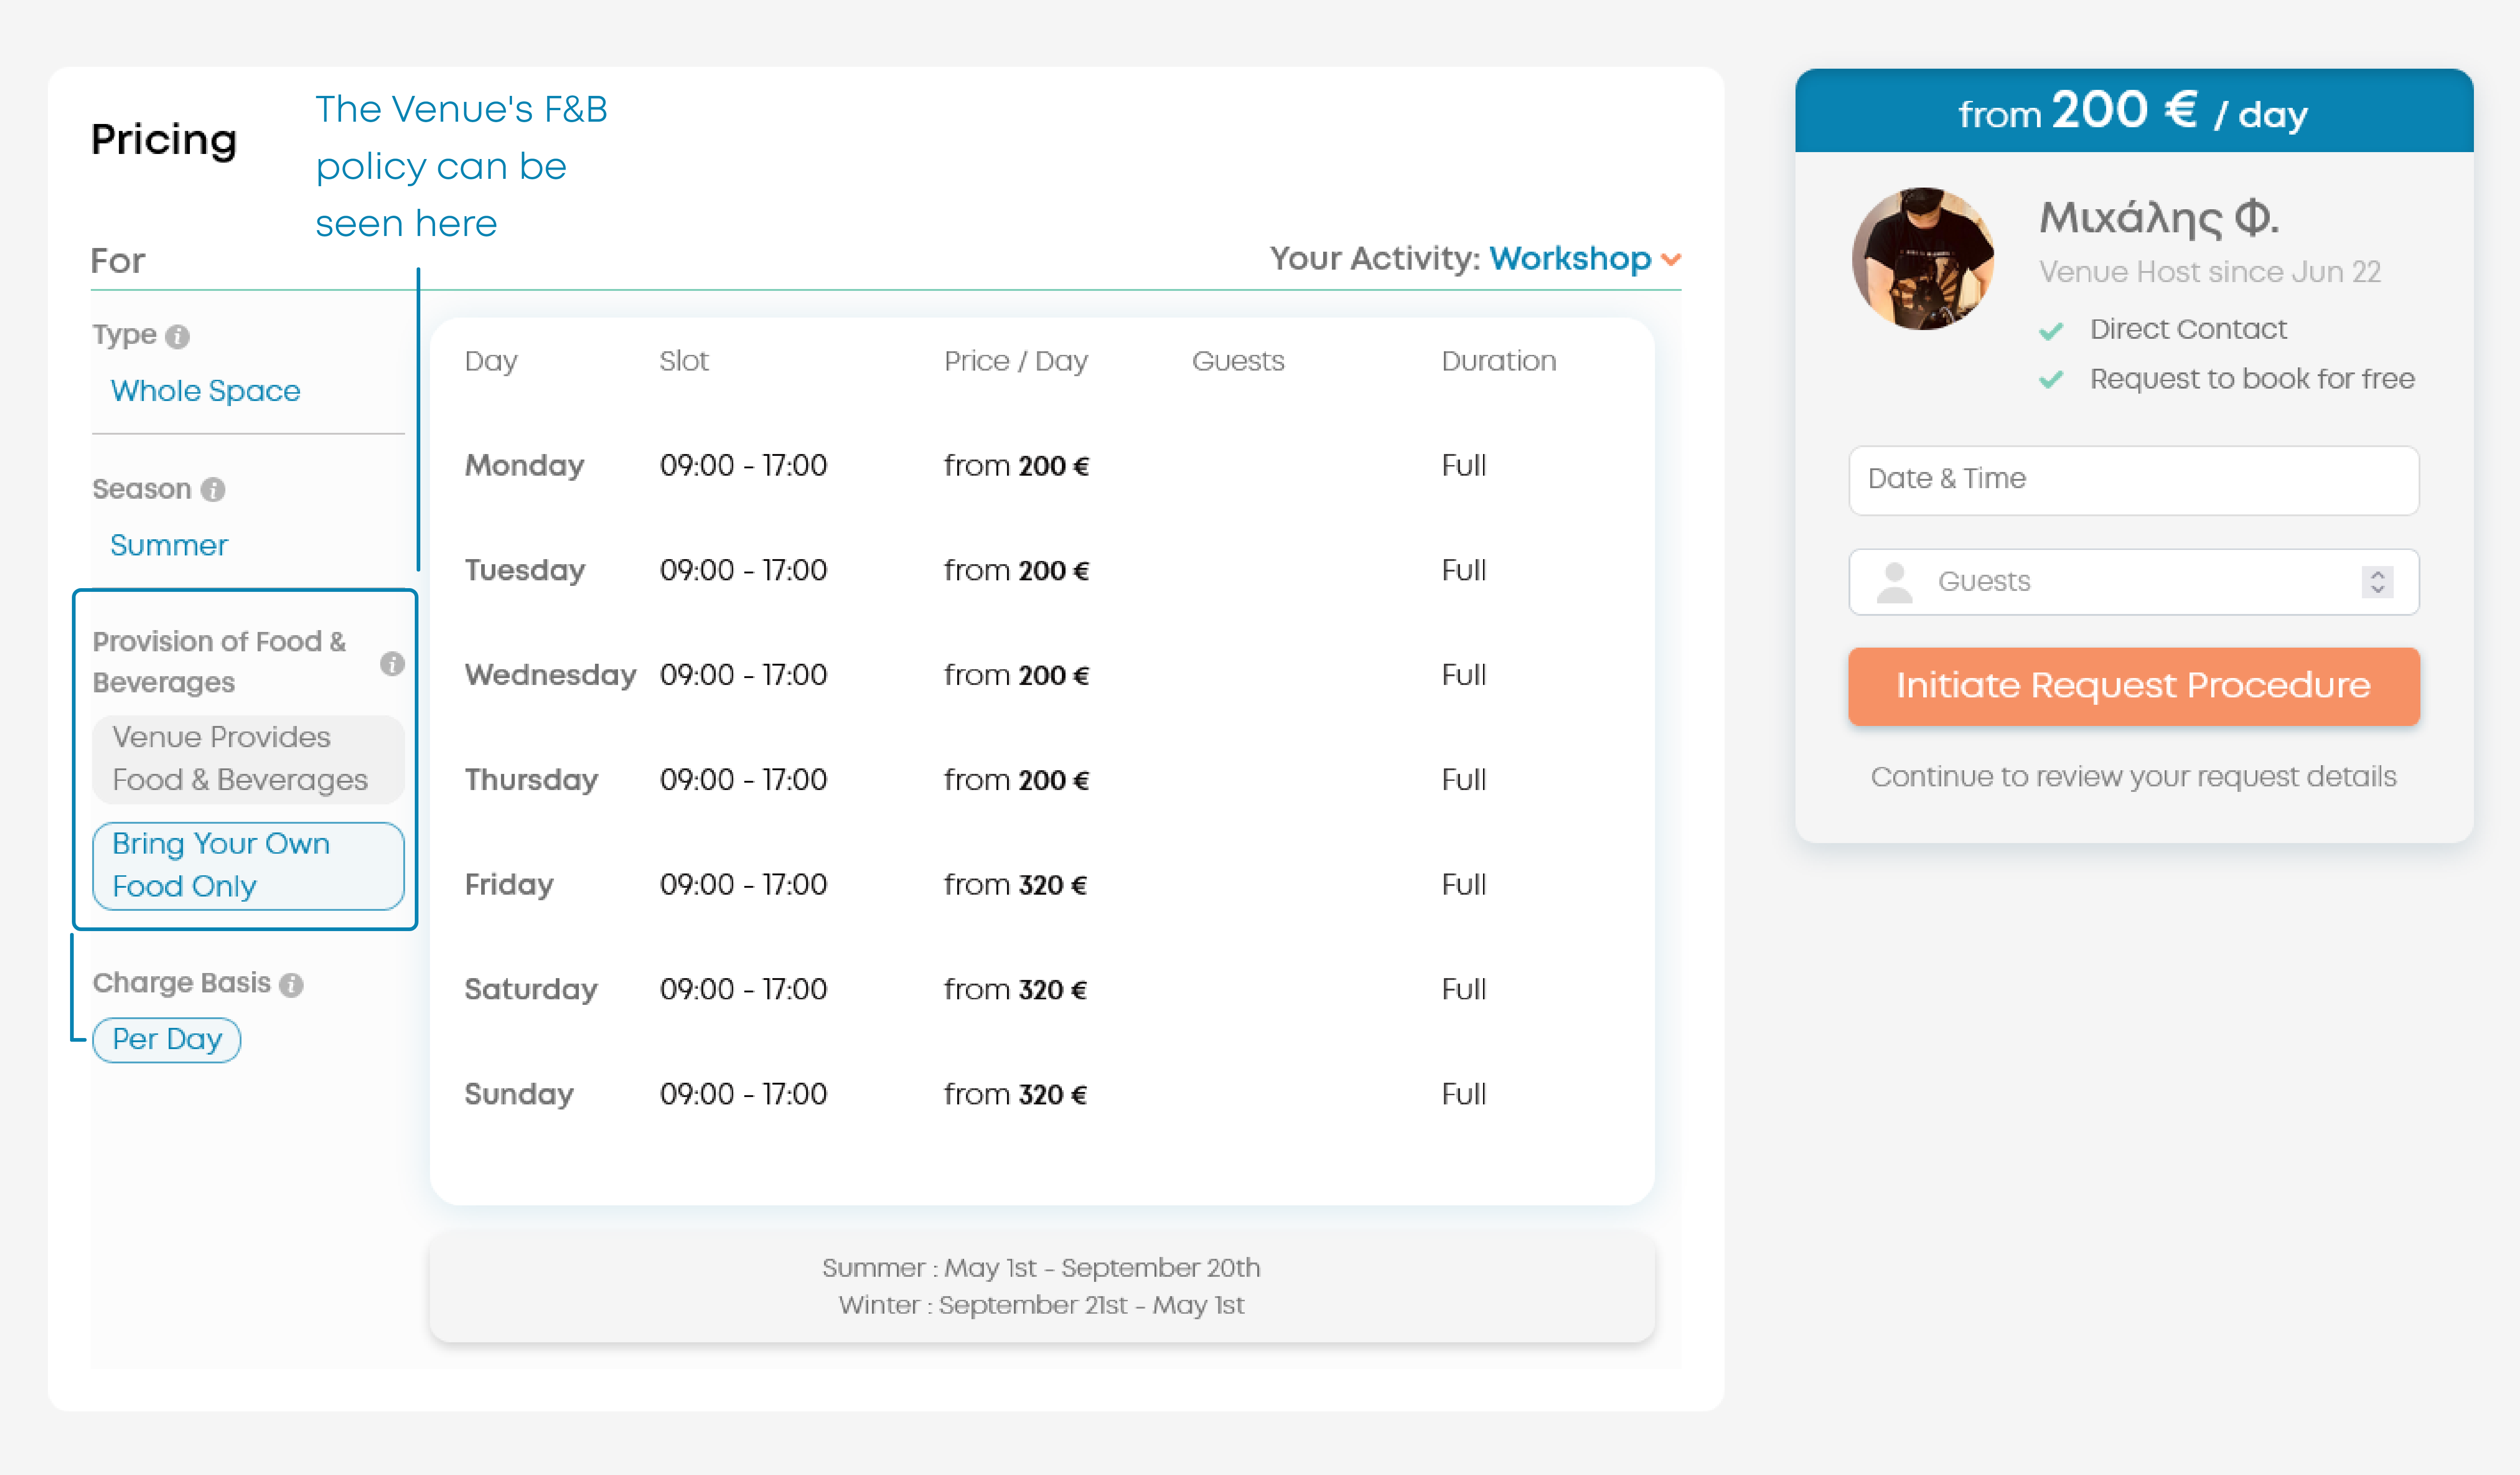
Task: Expand the Workshop activity dropdown chevron
Action: [1670, 260]
